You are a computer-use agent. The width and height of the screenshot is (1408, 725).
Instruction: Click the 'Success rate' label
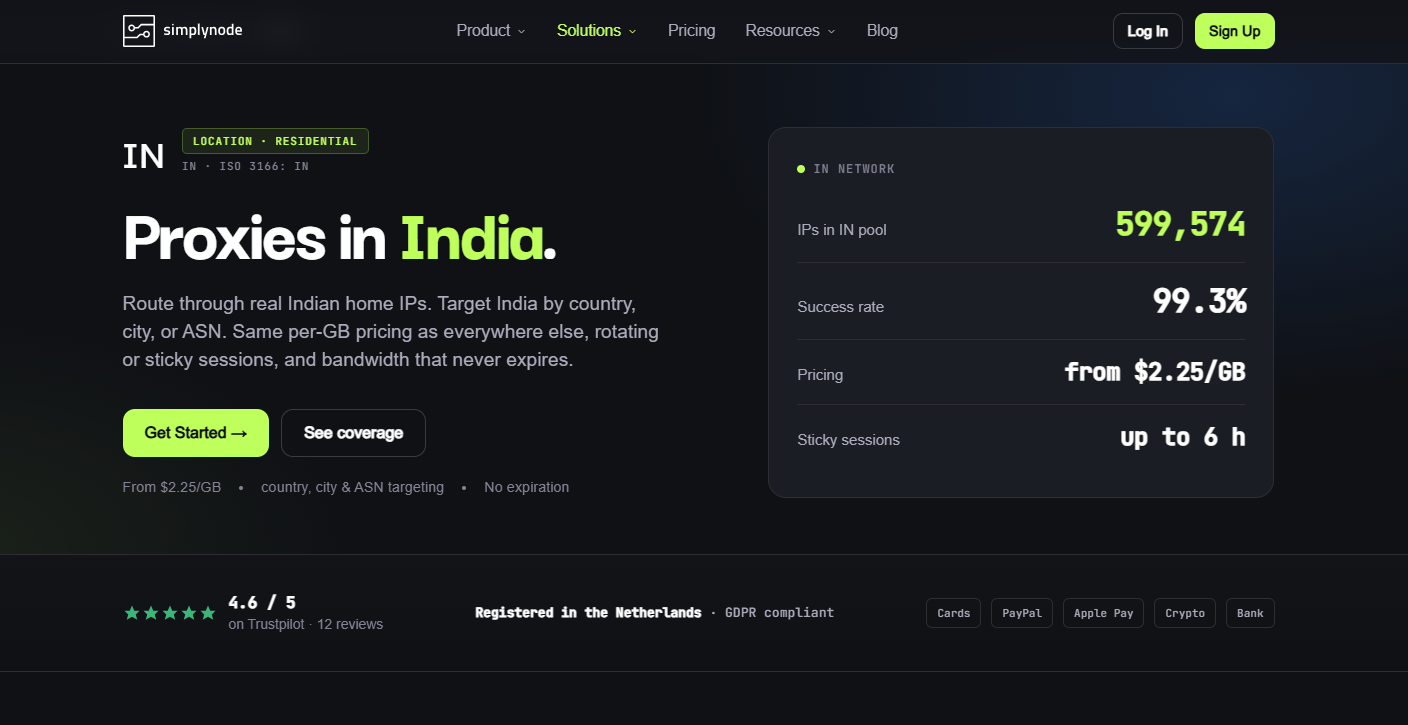[x=840, y=307]
